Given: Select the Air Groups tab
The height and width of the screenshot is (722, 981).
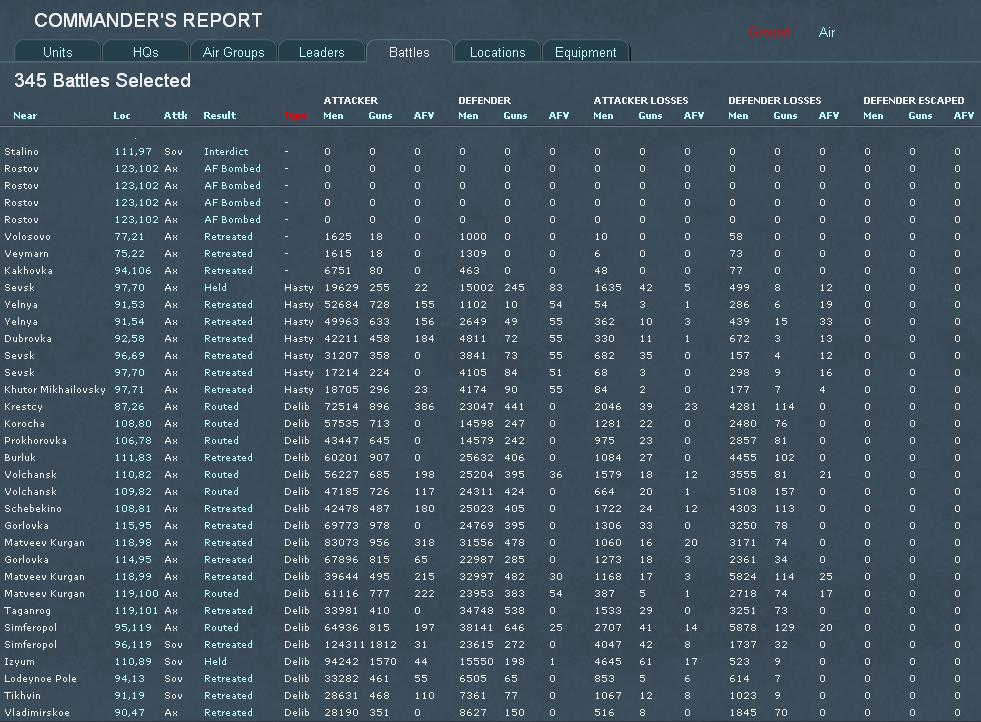Looking at the screenshot, I should (233, 50).
